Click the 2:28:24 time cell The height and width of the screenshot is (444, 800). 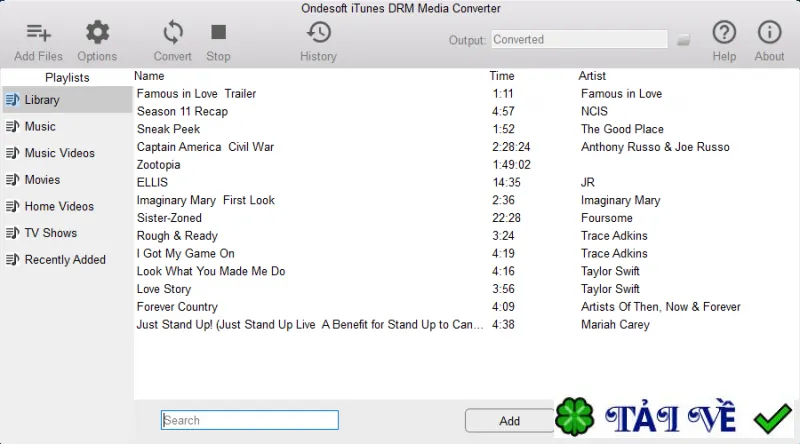click(x=511, y=147)
